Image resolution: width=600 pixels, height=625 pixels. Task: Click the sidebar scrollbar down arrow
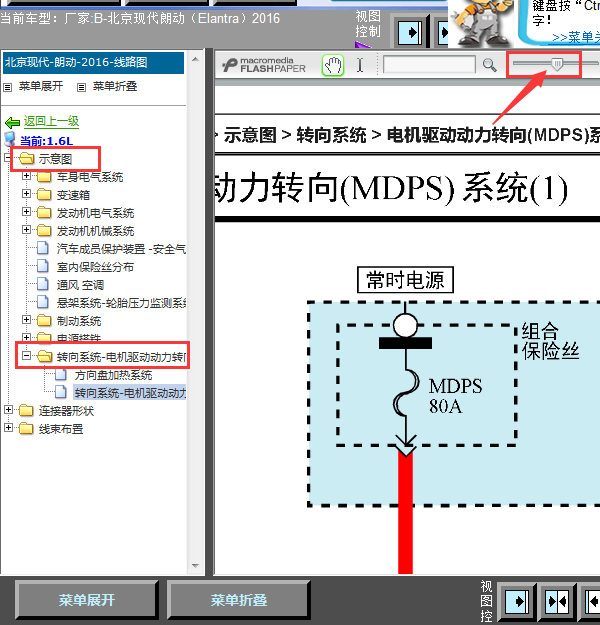click(x=195, y=566)
